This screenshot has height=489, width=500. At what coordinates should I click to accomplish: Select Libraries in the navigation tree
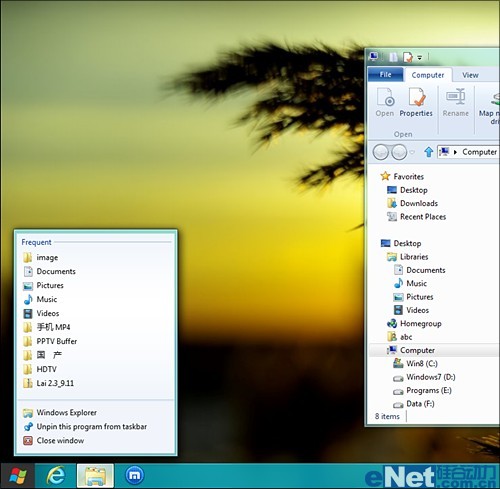(407, 257)
